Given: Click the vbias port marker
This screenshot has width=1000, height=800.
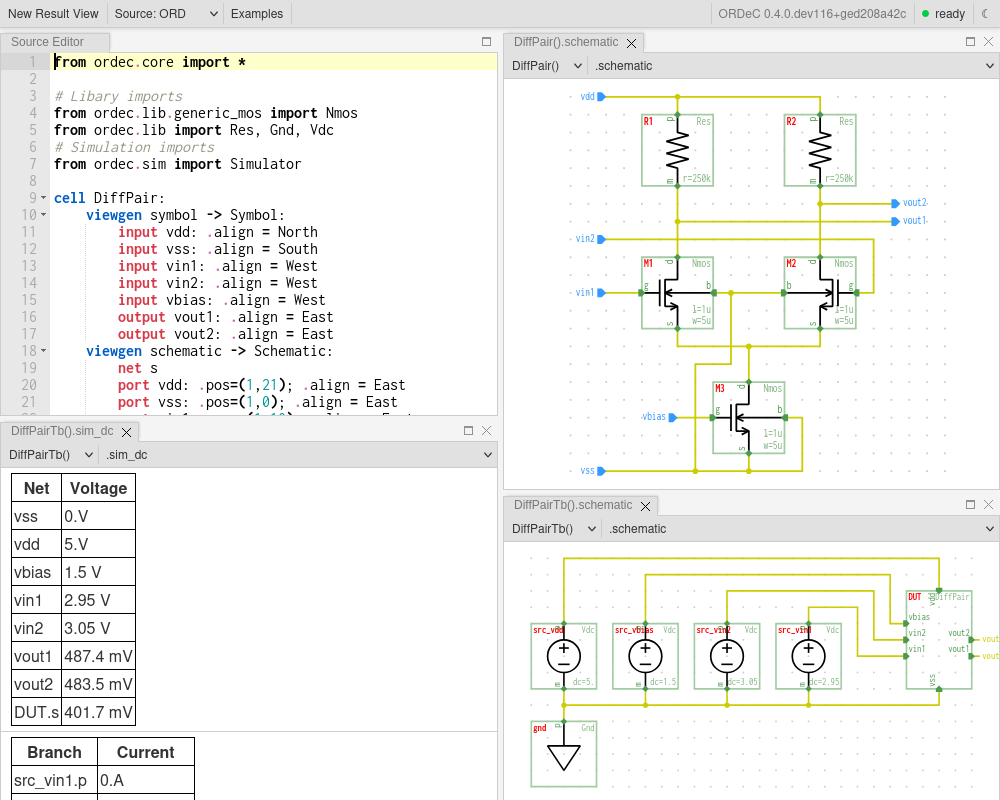Looking at the screenshot, I should tap(672, 418).
